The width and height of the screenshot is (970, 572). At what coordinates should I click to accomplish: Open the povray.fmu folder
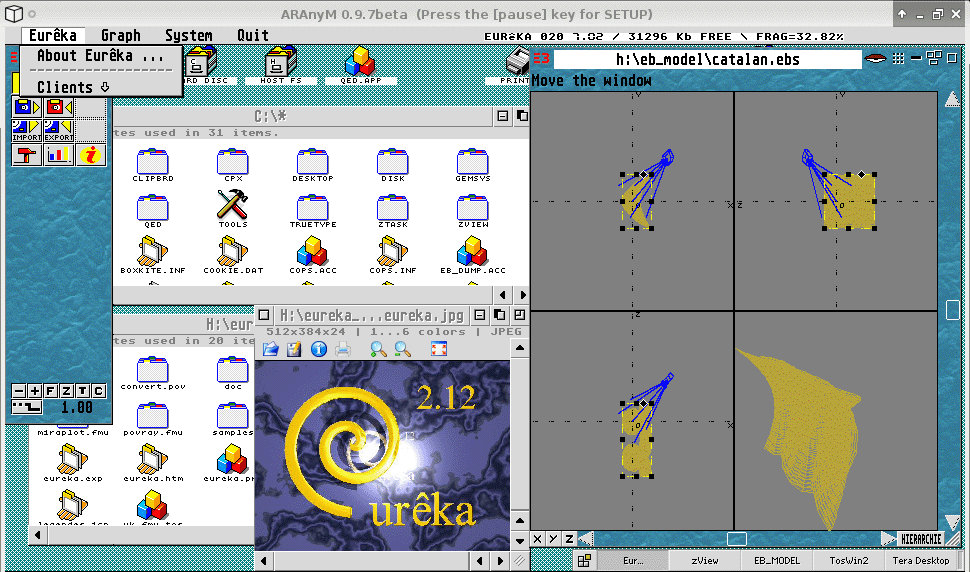[153, 419]
